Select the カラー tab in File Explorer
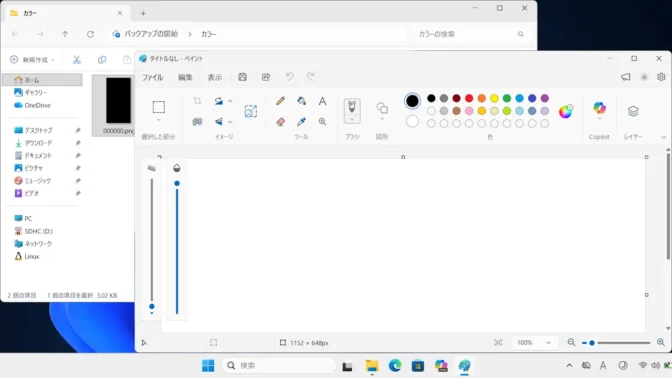This screenshot has height=378, width=672. pos(66,13)
